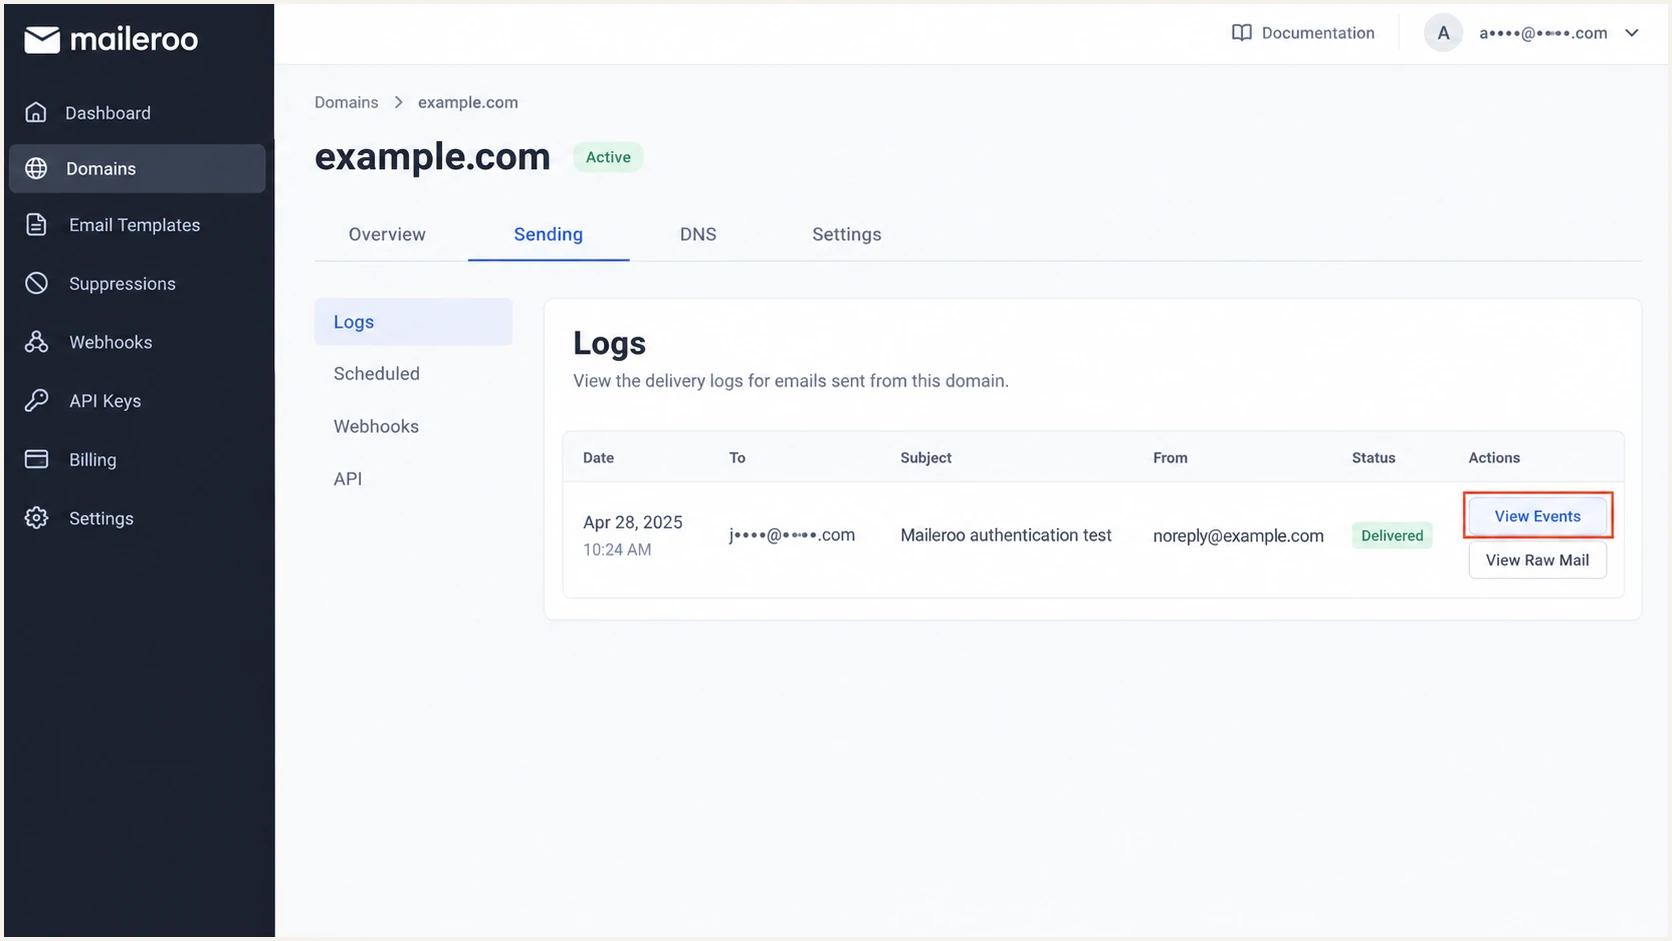Viewport: 1672px width, 941px height.
Task: Click the delivery logs description text
Action: pos(791,381)
